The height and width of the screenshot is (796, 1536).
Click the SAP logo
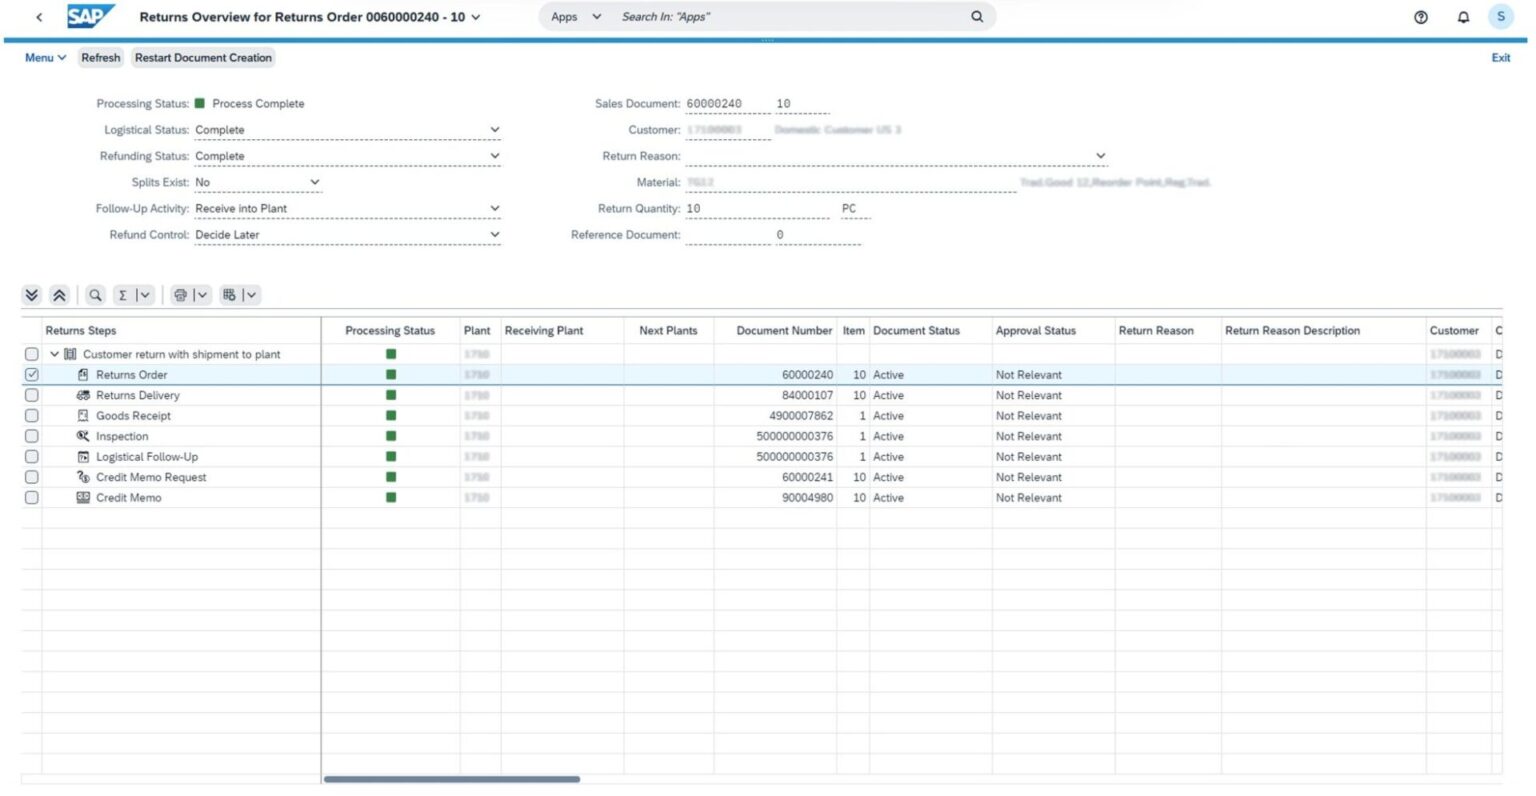point(91,16)
